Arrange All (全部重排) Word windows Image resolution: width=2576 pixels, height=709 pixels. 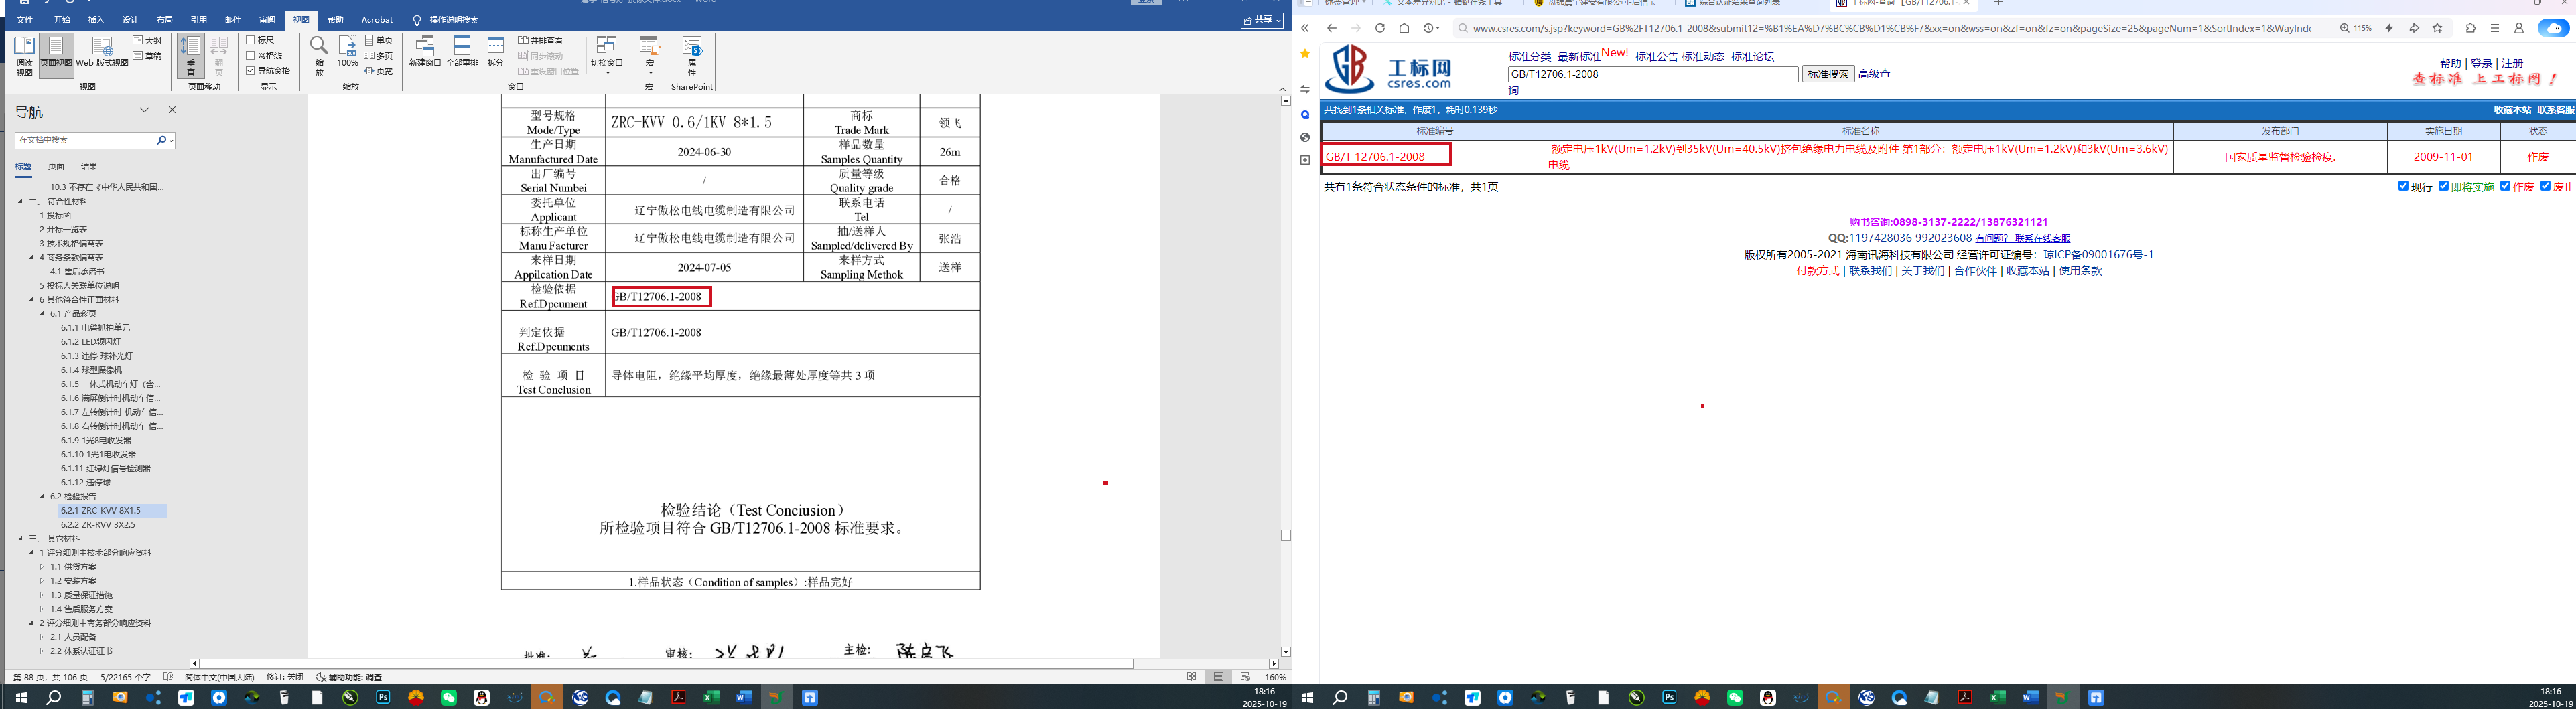click(462, 52)
